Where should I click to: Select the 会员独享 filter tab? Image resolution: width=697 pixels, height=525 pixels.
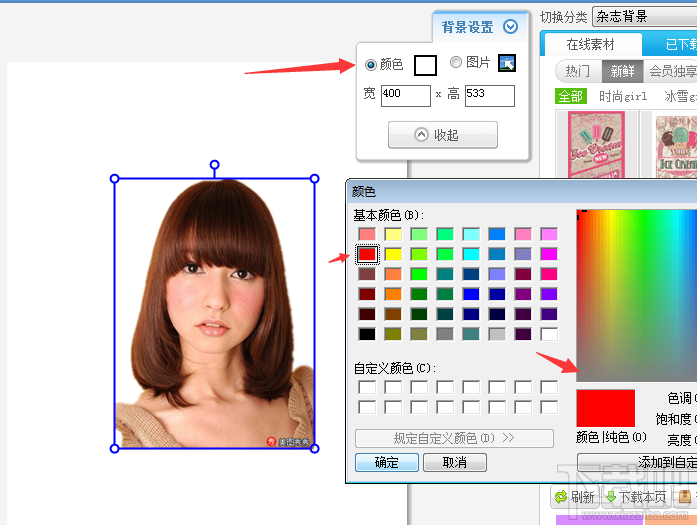point(671,71)
